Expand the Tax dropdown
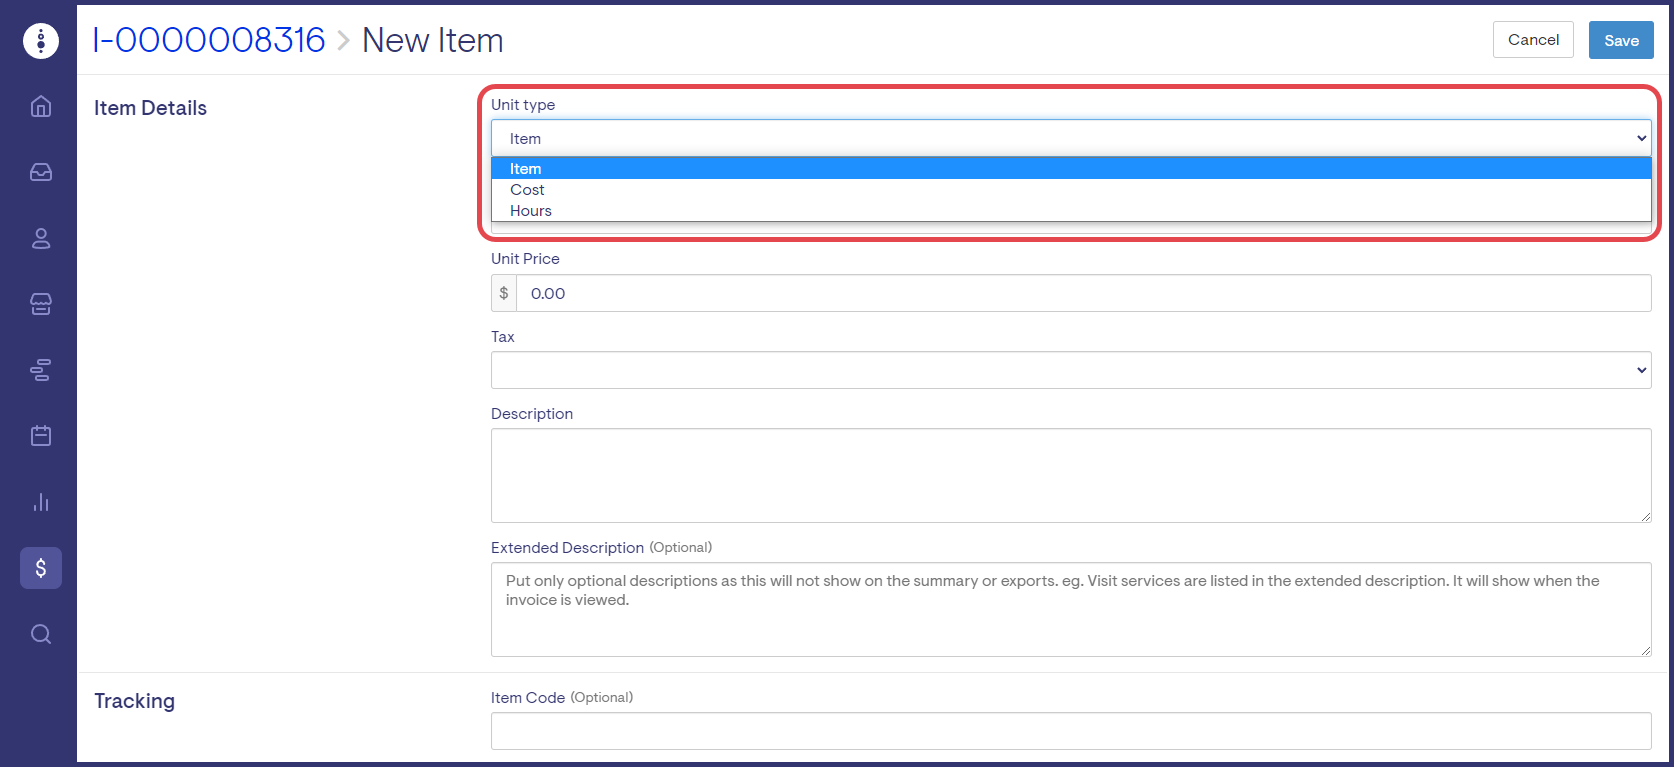The width and height of the screenshot is (1674, 767). tap(1070, 370)
